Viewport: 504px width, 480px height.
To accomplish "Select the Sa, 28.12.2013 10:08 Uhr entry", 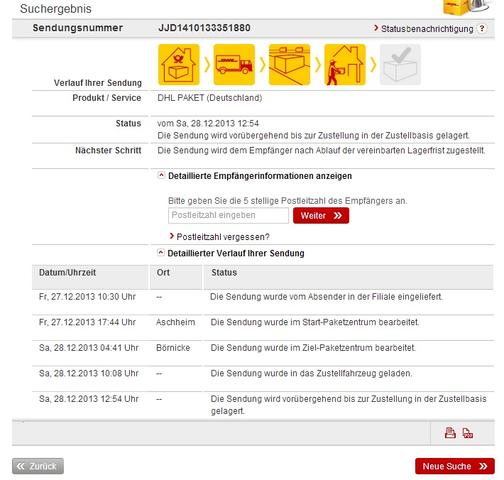I will [x=89, y=373].
